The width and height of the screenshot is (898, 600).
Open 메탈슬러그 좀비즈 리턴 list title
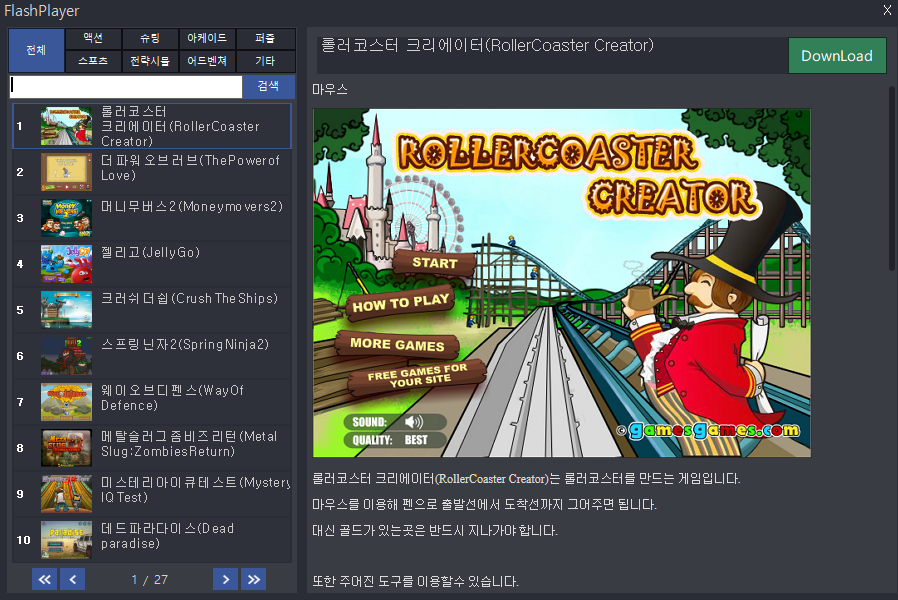tap(189, 444)
